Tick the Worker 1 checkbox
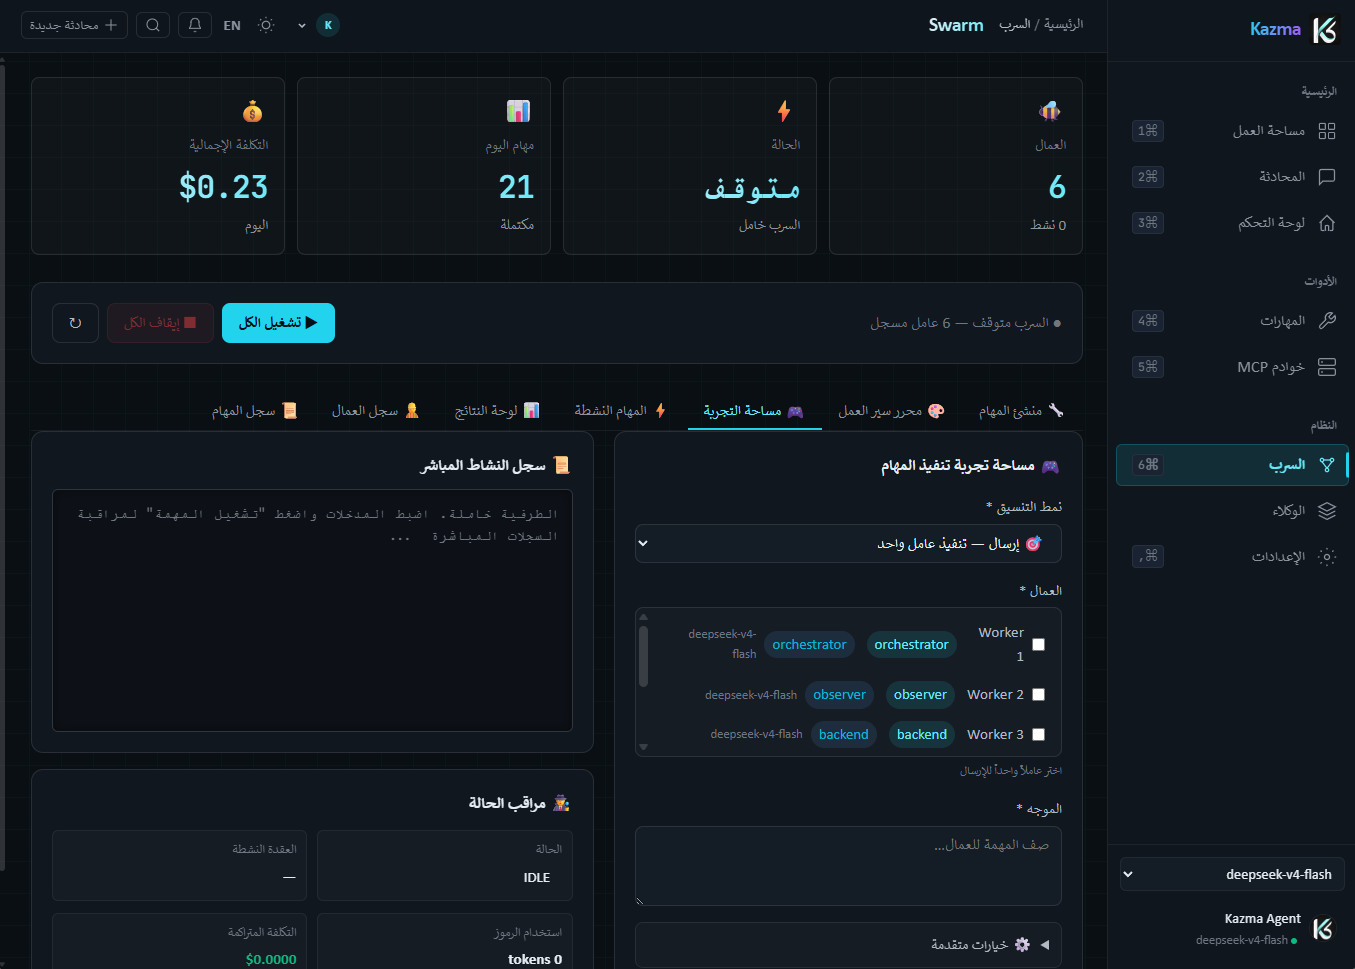This screenshot has width=1355, height=969. coord(1038,645)
